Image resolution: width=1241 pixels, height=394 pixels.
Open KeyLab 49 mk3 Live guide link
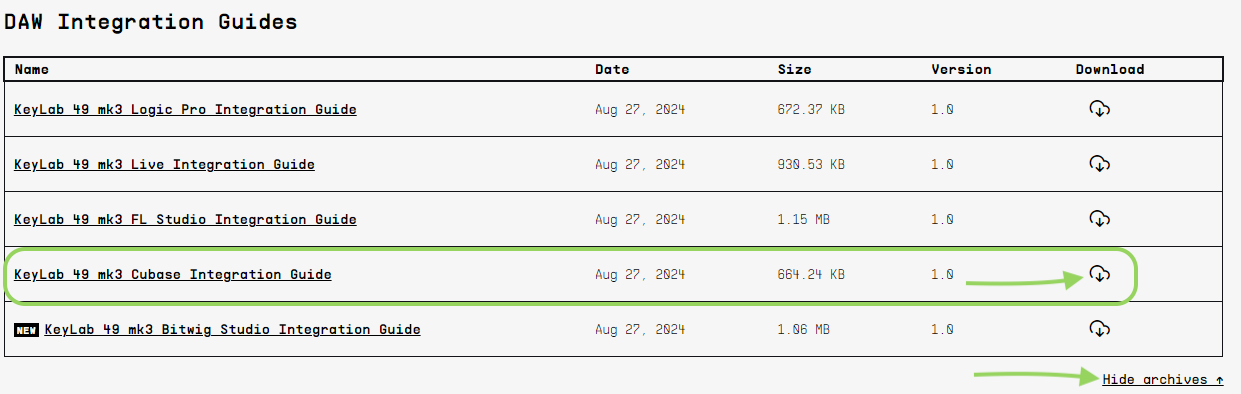point(164,165)
